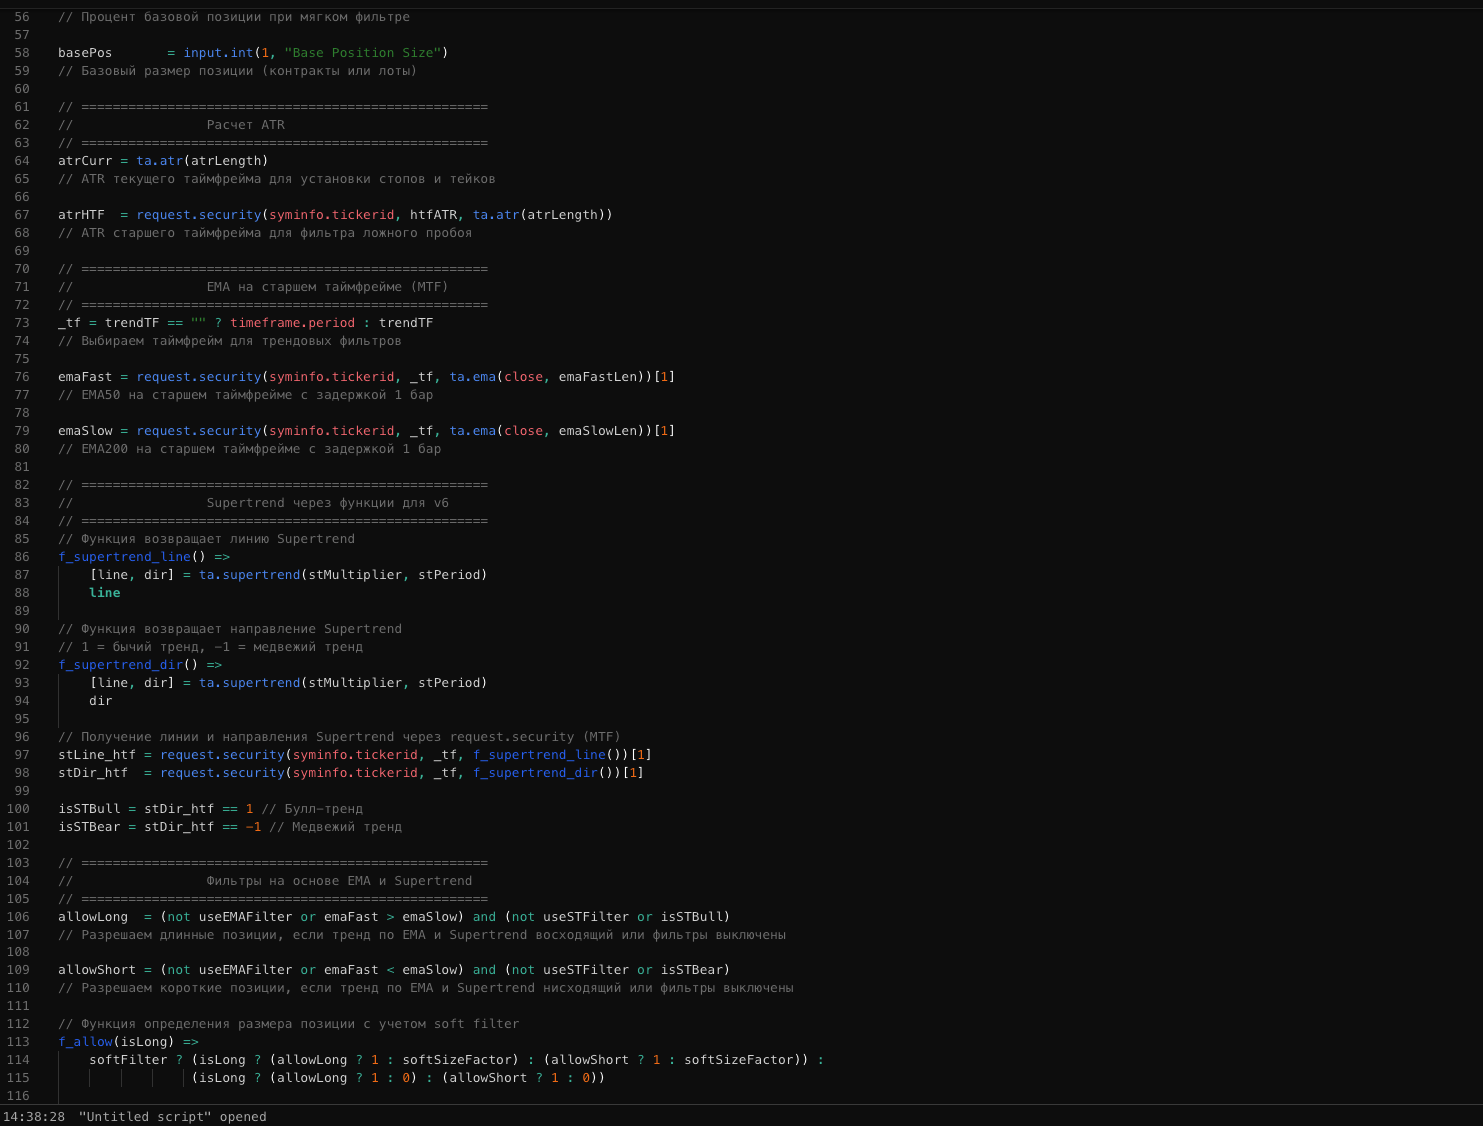Click timeframe.period on line 73
Viewport: 1483px width, 1126px height.
point(292,323)
